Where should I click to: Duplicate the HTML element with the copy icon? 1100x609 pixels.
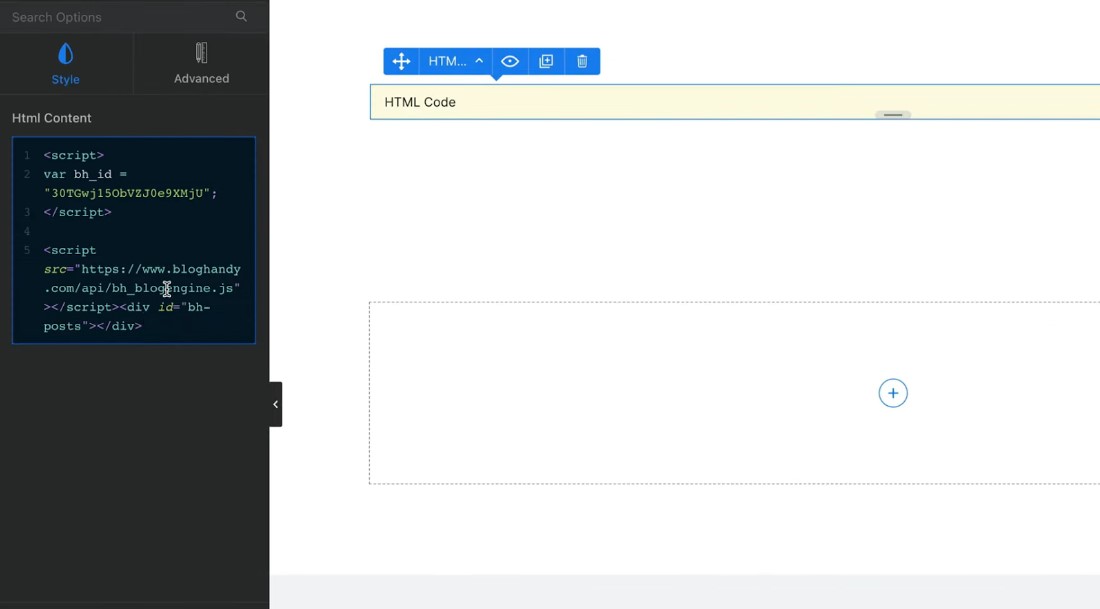(546, 61)
